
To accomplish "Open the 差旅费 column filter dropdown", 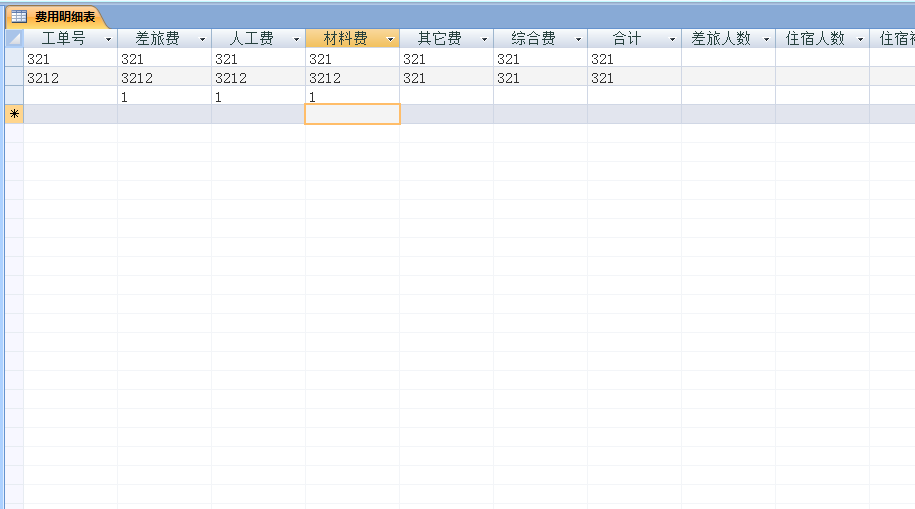I will [x=202, y=40].
